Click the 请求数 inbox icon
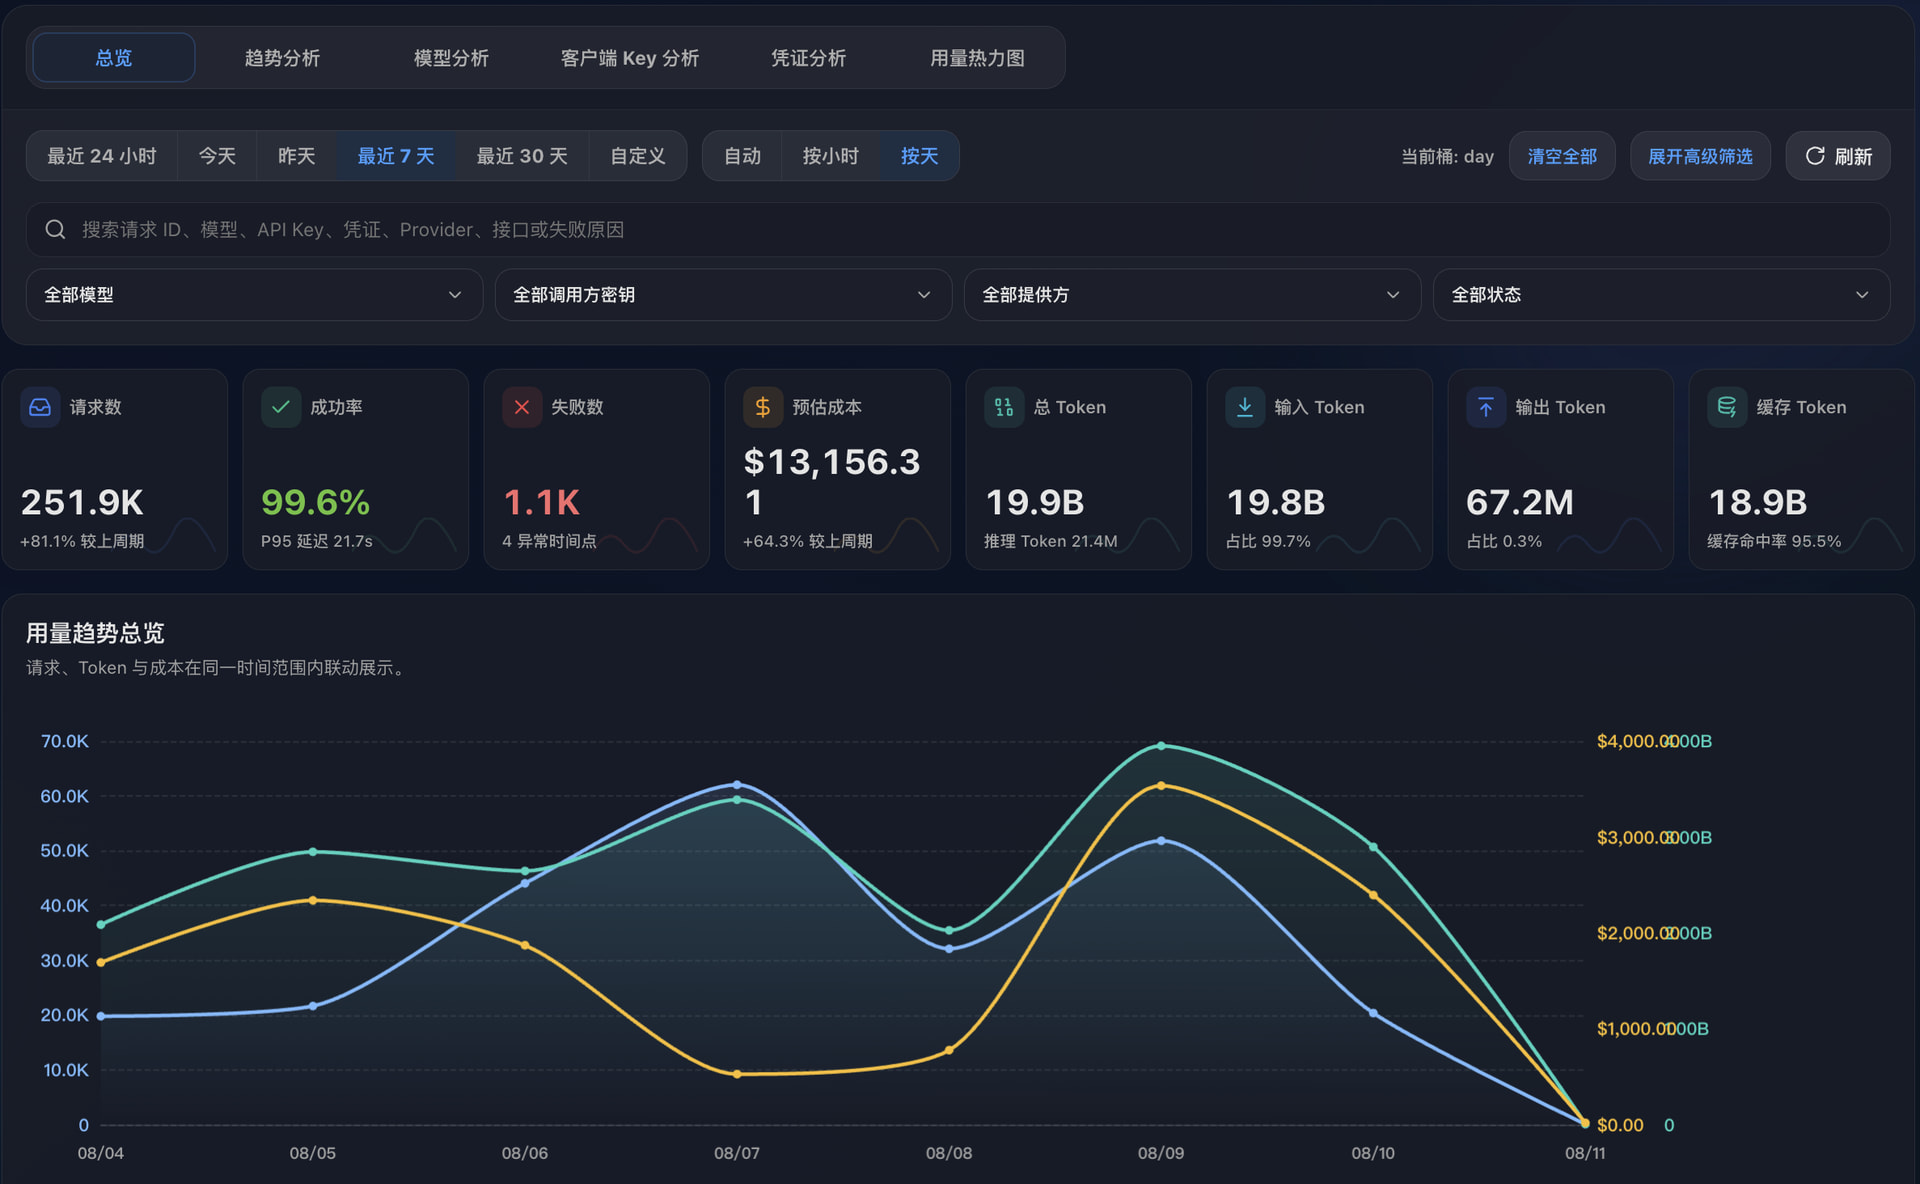The image size is (1920, 1184). 40,407
